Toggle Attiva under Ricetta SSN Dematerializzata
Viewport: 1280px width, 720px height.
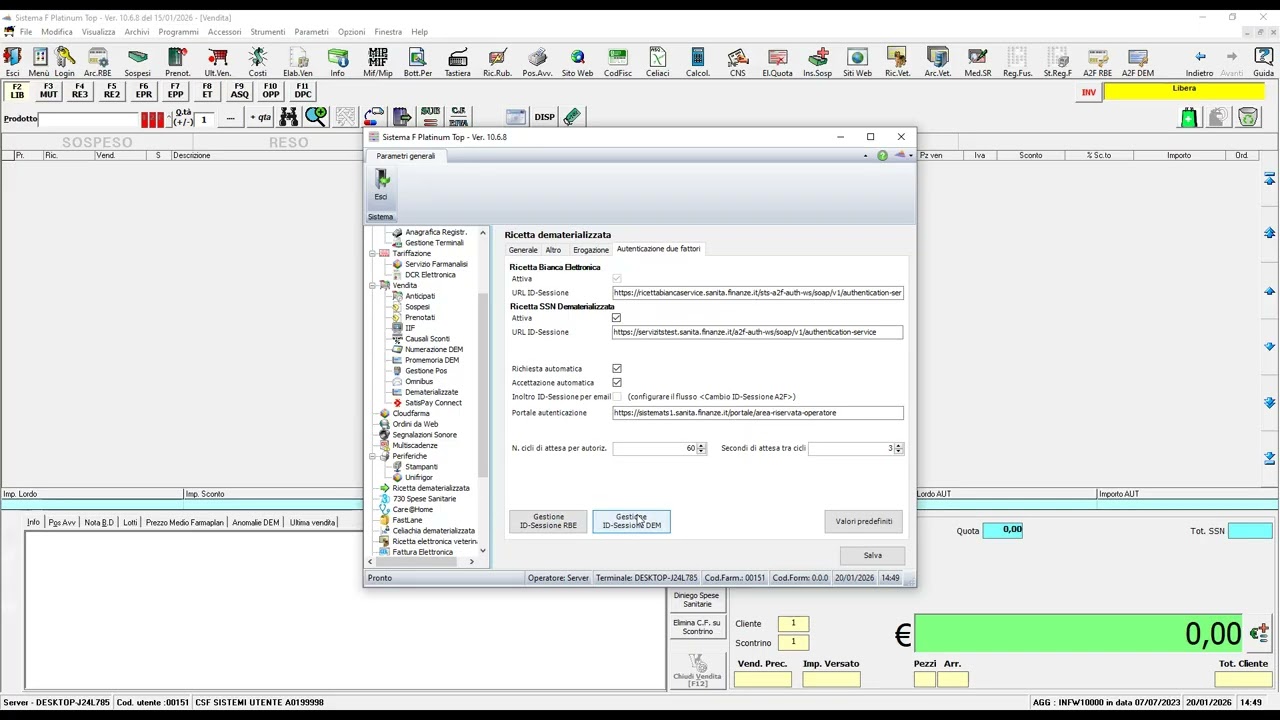616,318
